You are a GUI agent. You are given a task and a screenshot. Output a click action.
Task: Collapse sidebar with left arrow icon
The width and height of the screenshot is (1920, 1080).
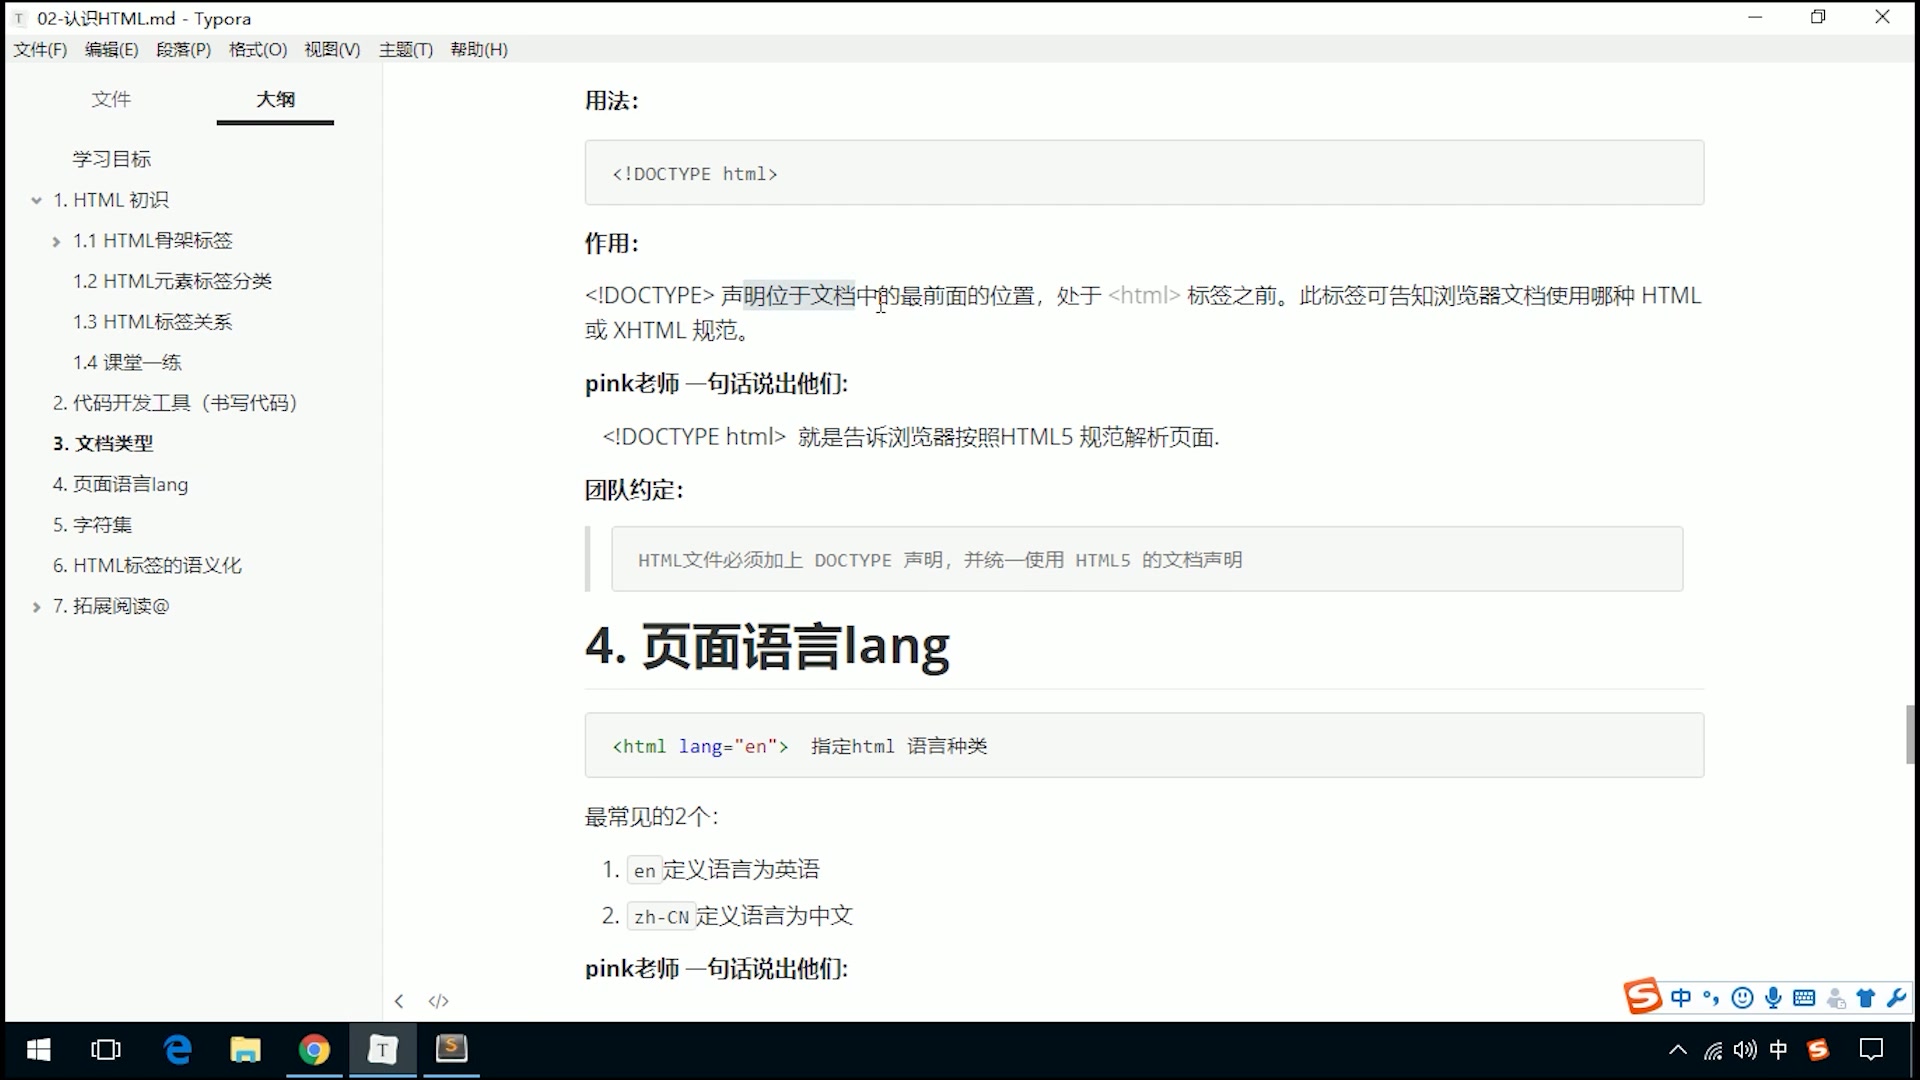coord(399,1001)
